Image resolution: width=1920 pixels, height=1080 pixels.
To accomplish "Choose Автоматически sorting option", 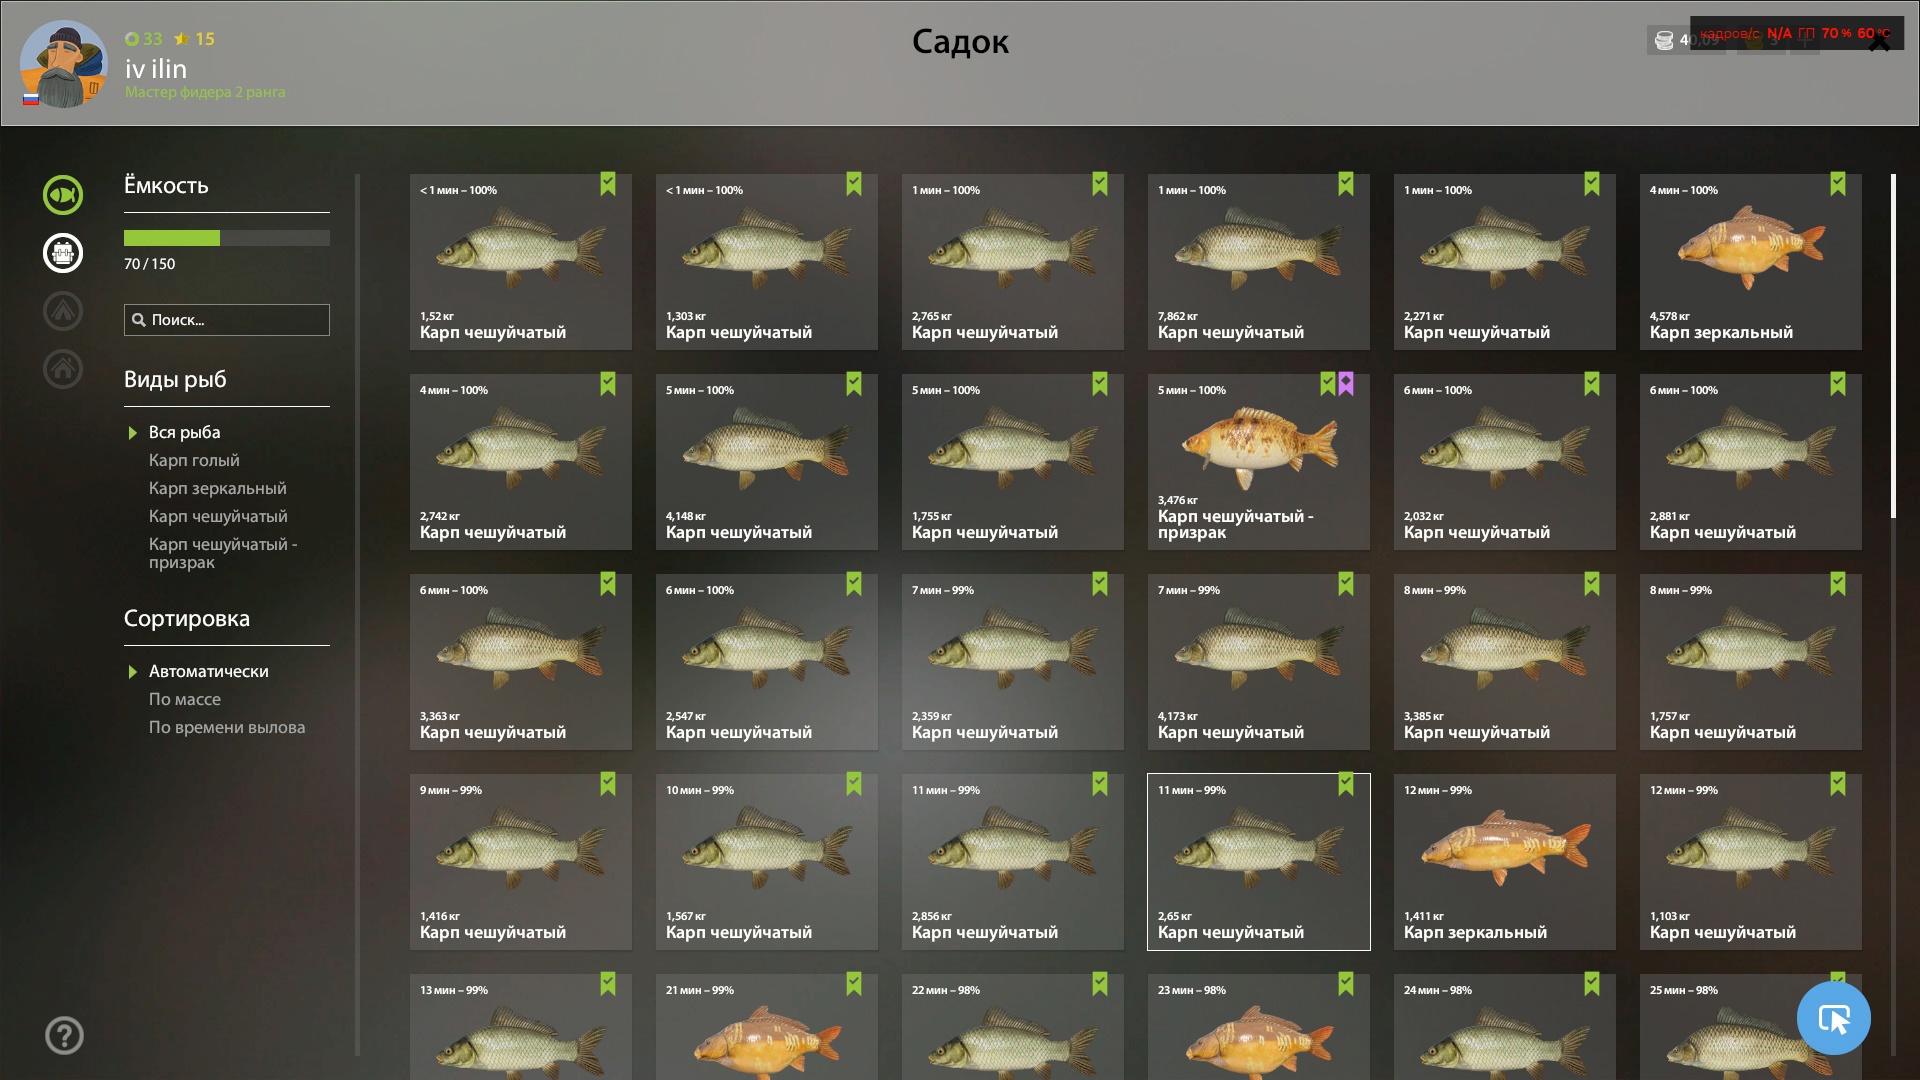I will (x=208, y=671).
